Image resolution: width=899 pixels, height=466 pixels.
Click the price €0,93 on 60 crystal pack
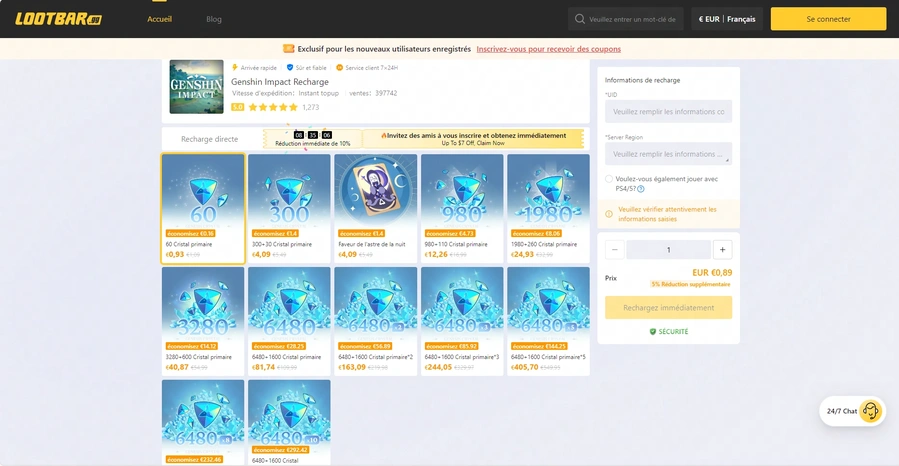[x=175, y=254]
